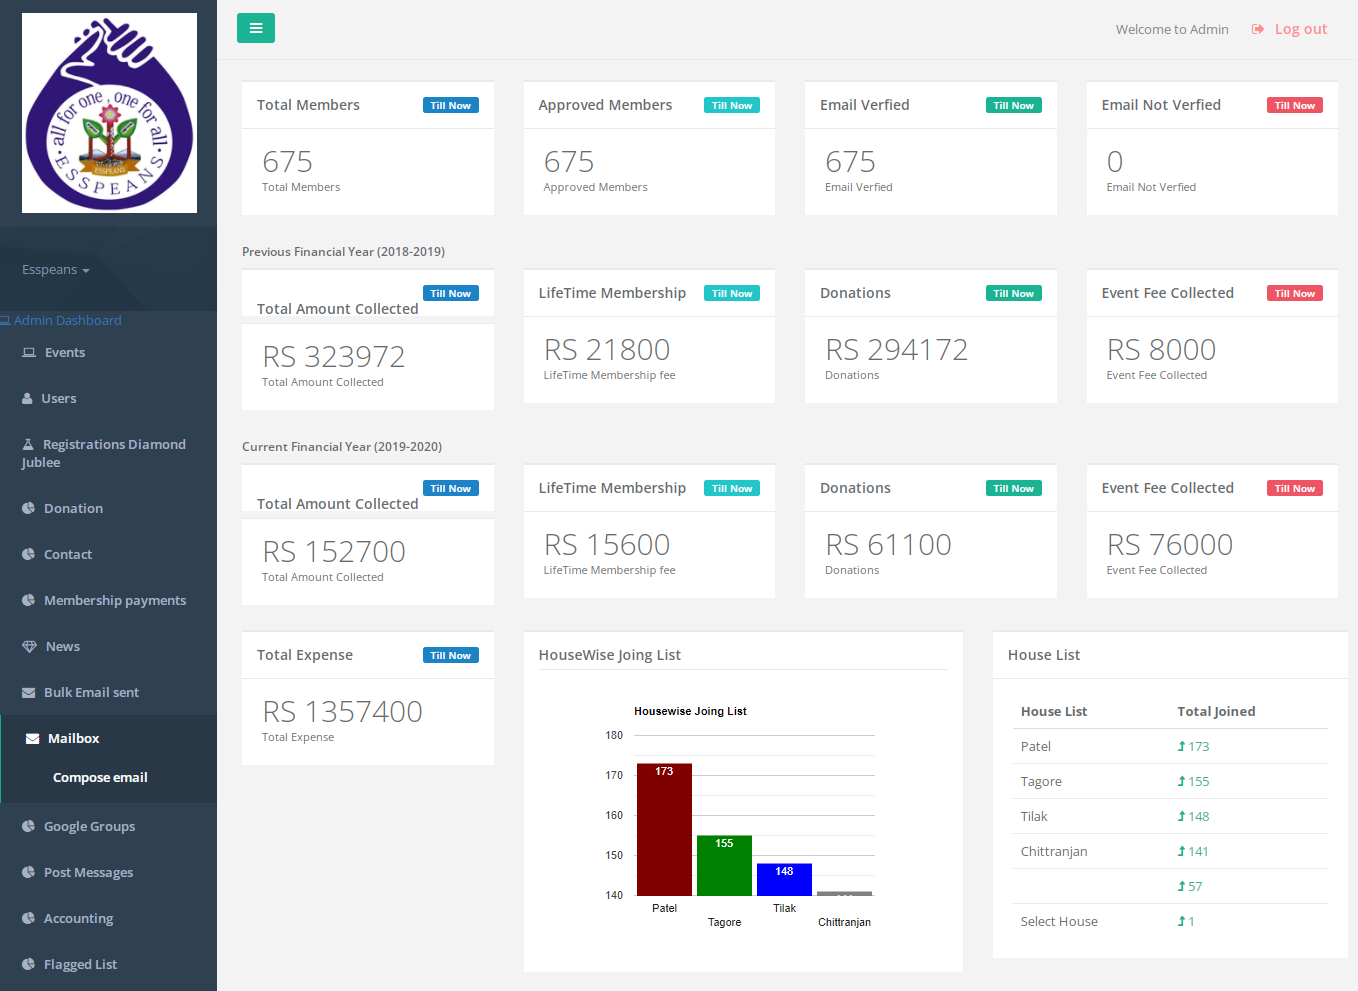
Task: Toggle sidebar with hamburger menu button
Action: pyautogui.click(x=256, y=28)
